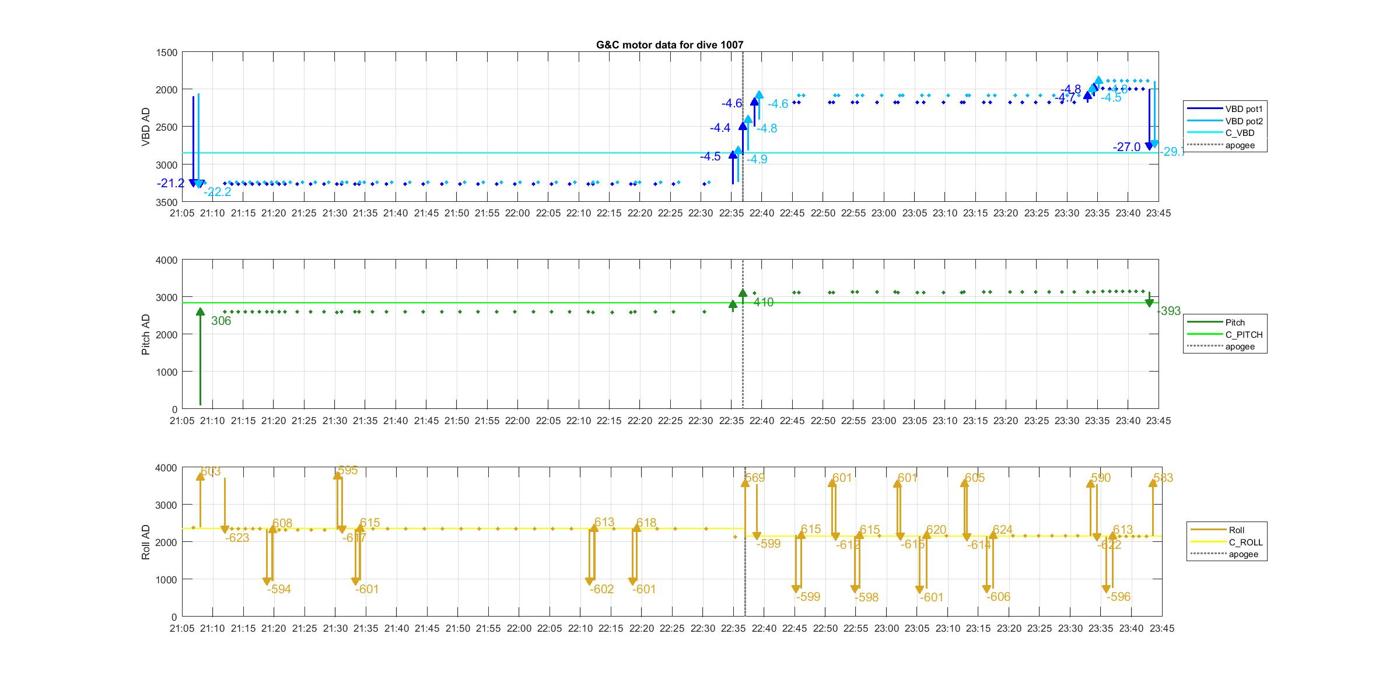Click the "306" pitch data label

pyautogui.click(x=221, y=321)
